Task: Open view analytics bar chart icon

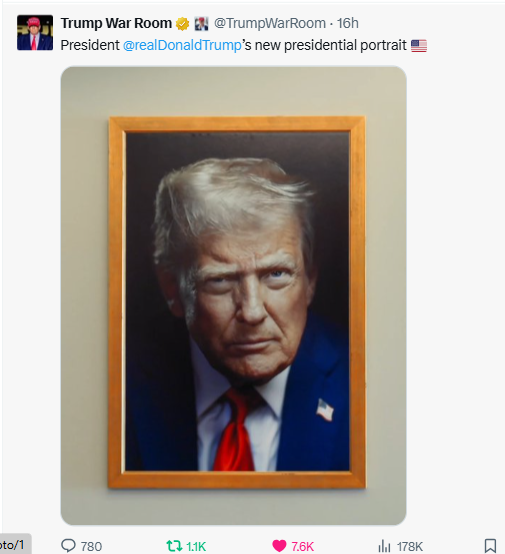Action: pyautogui.click(x=384, y=546)
